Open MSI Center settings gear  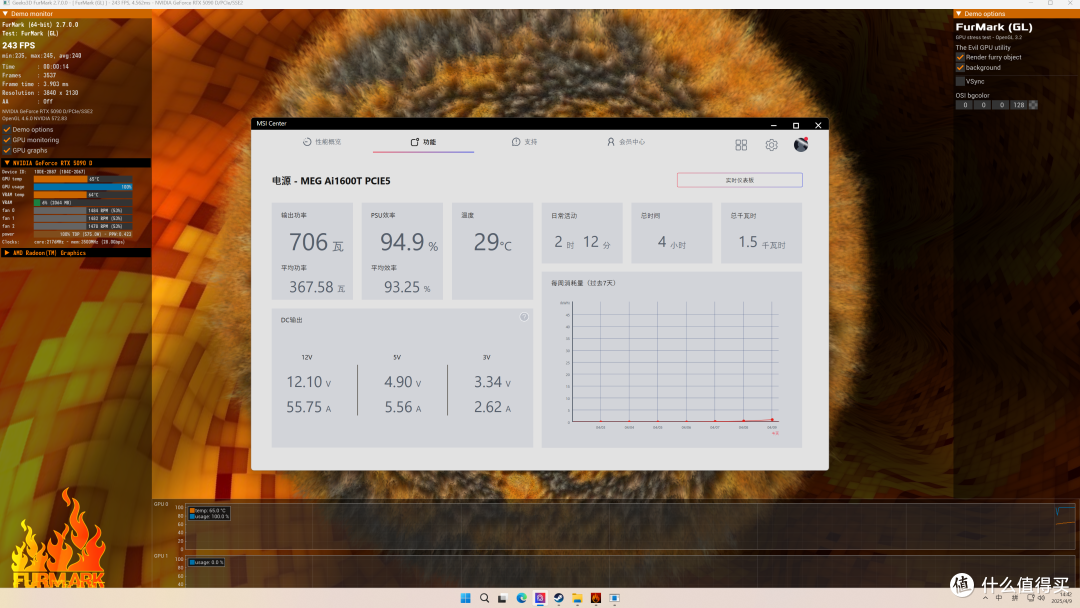[x=771, y=145]
